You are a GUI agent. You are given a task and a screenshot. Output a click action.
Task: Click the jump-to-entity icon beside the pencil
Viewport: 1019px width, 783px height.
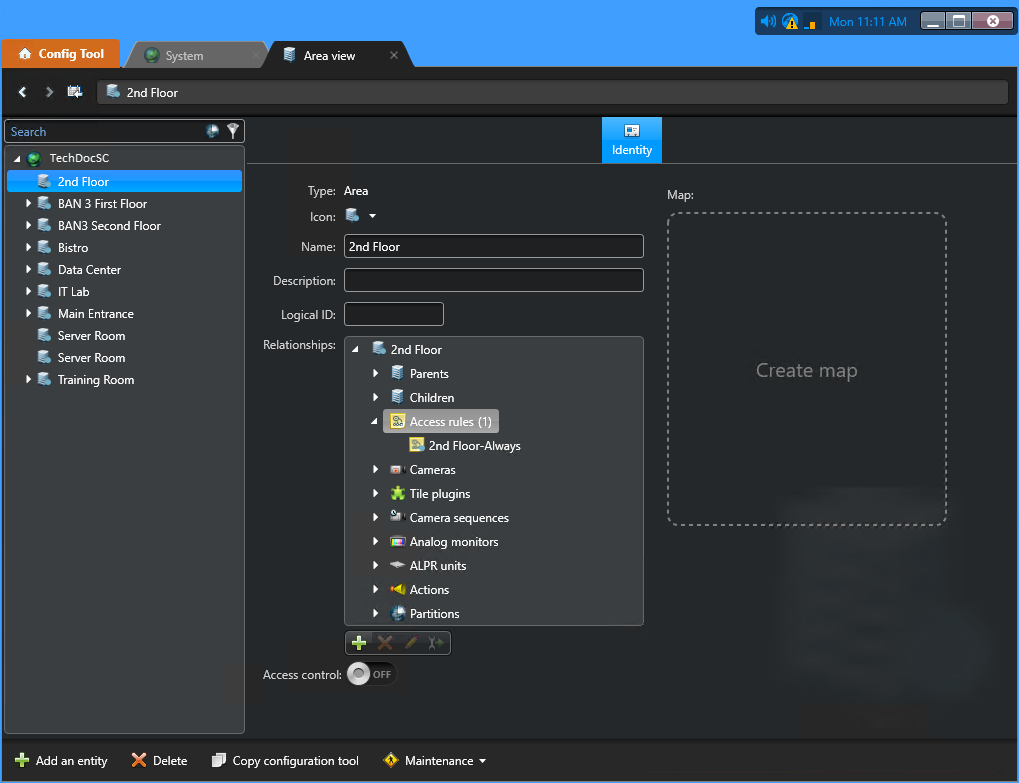[434, 642]
